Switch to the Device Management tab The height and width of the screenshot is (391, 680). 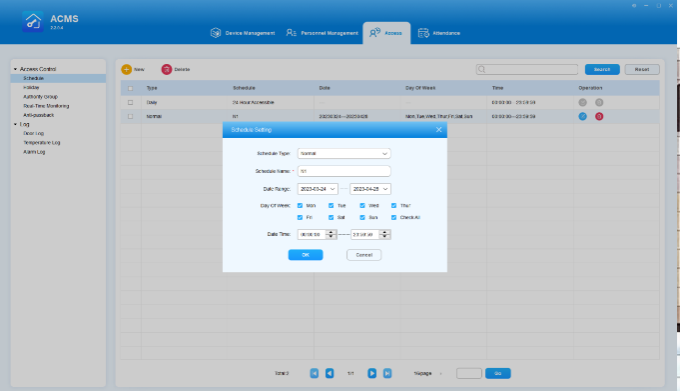click(x=242, y=33)
